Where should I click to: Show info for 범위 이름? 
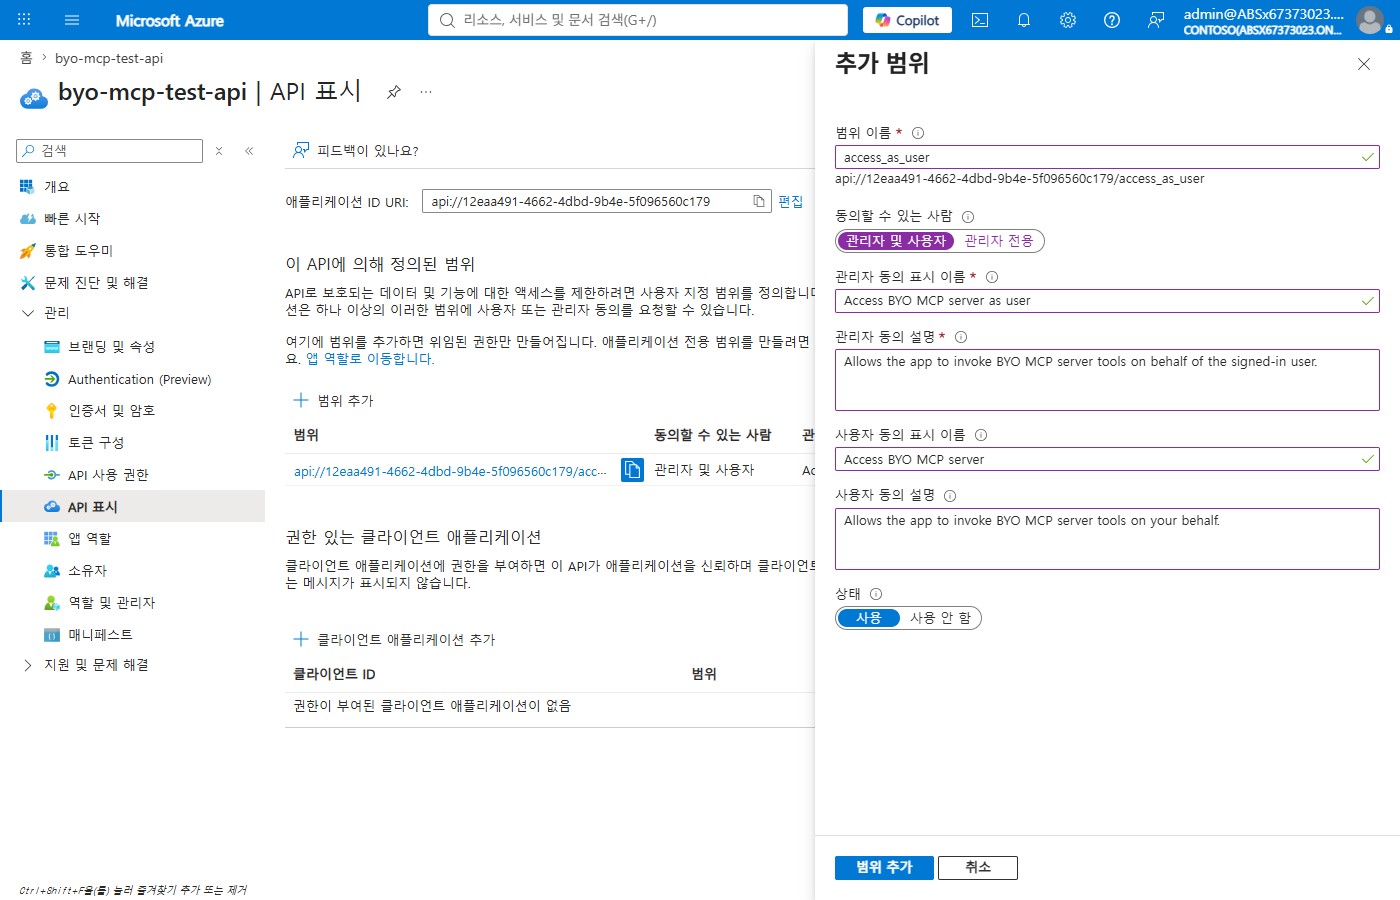(918, 133)
